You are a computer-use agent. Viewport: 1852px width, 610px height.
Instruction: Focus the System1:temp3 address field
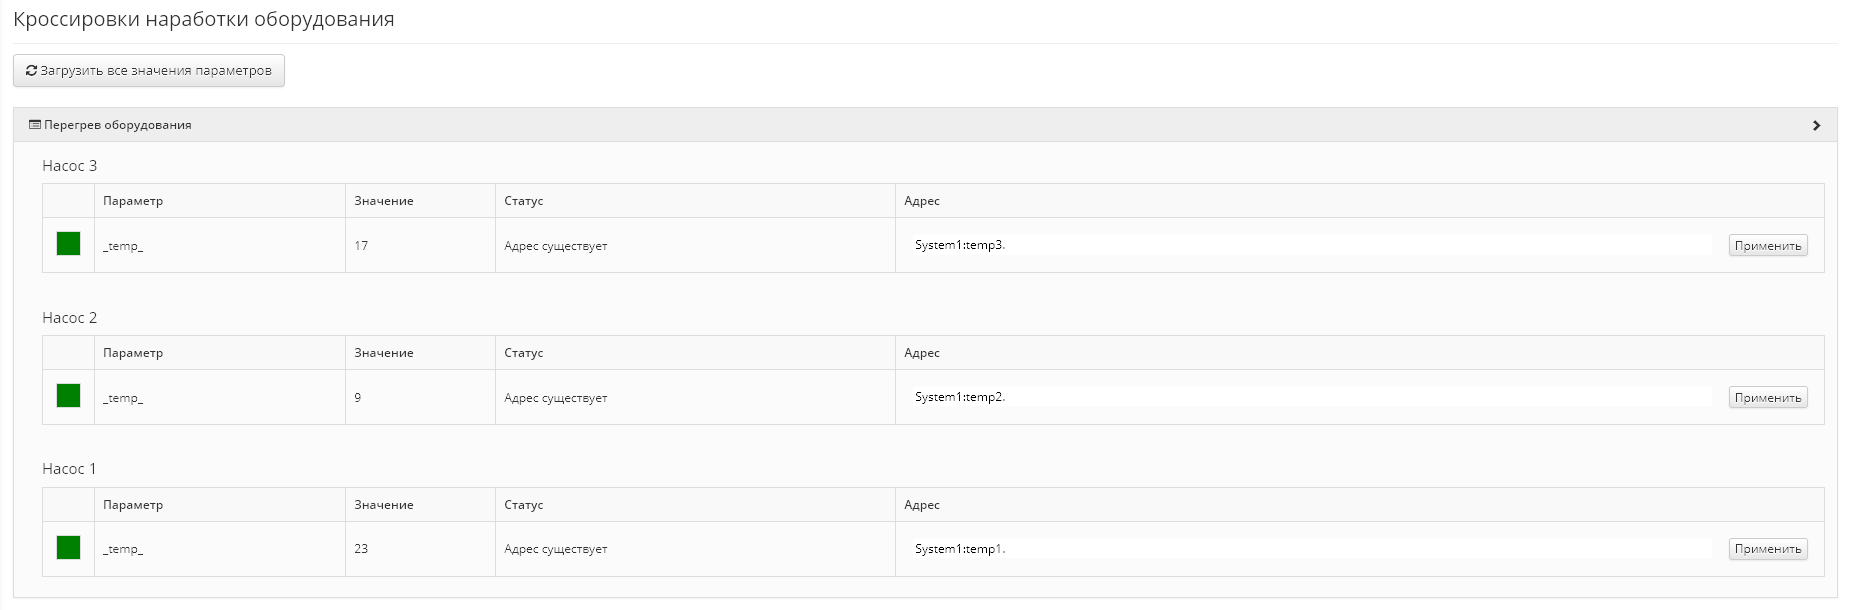[x=1309, y=245]
